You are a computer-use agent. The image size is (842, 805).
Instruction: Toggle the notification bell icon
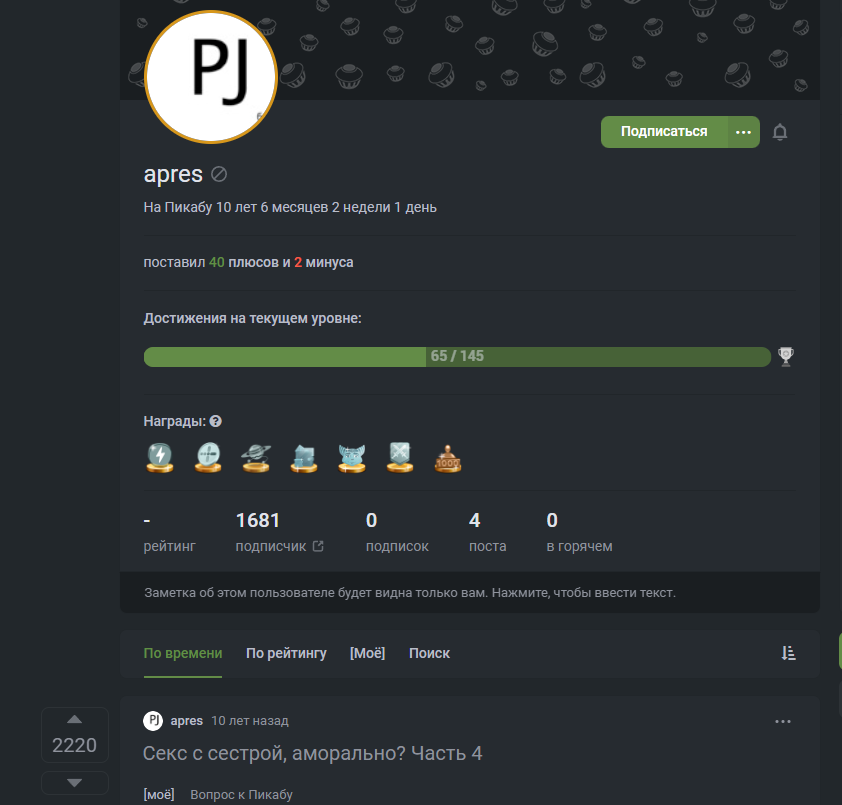pos(780,132)
